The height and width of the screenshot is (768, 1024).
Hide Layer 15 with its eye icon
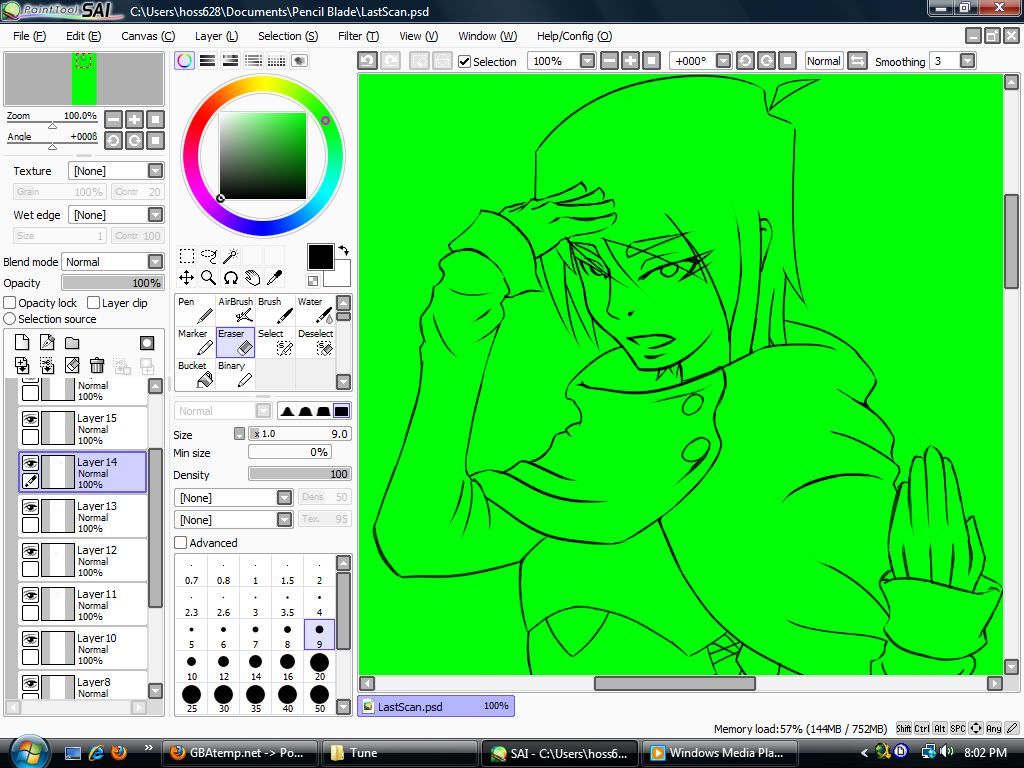(x=30, y=420)
